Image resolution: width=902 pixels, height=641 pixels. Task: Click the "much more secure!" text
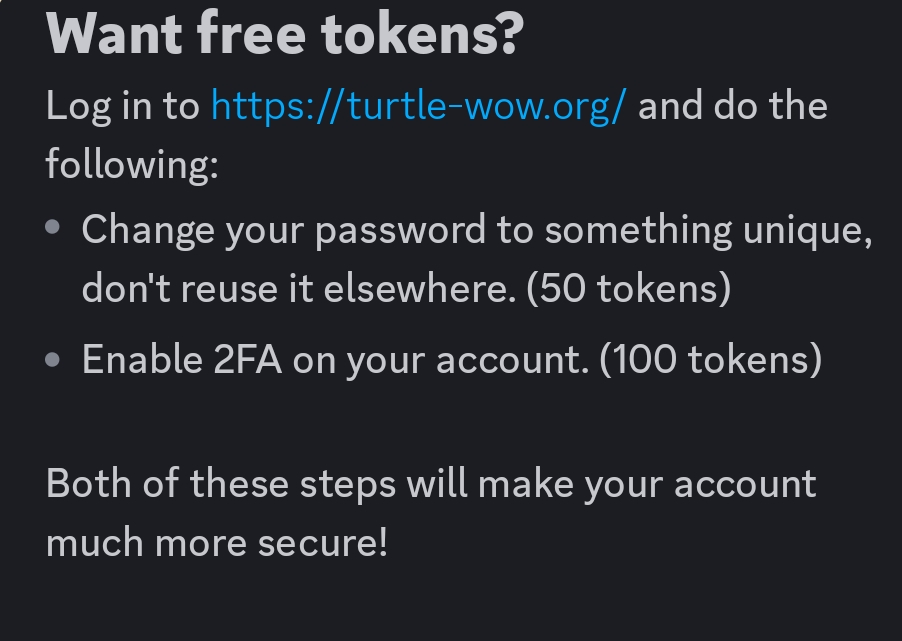[x=217, y=542]
